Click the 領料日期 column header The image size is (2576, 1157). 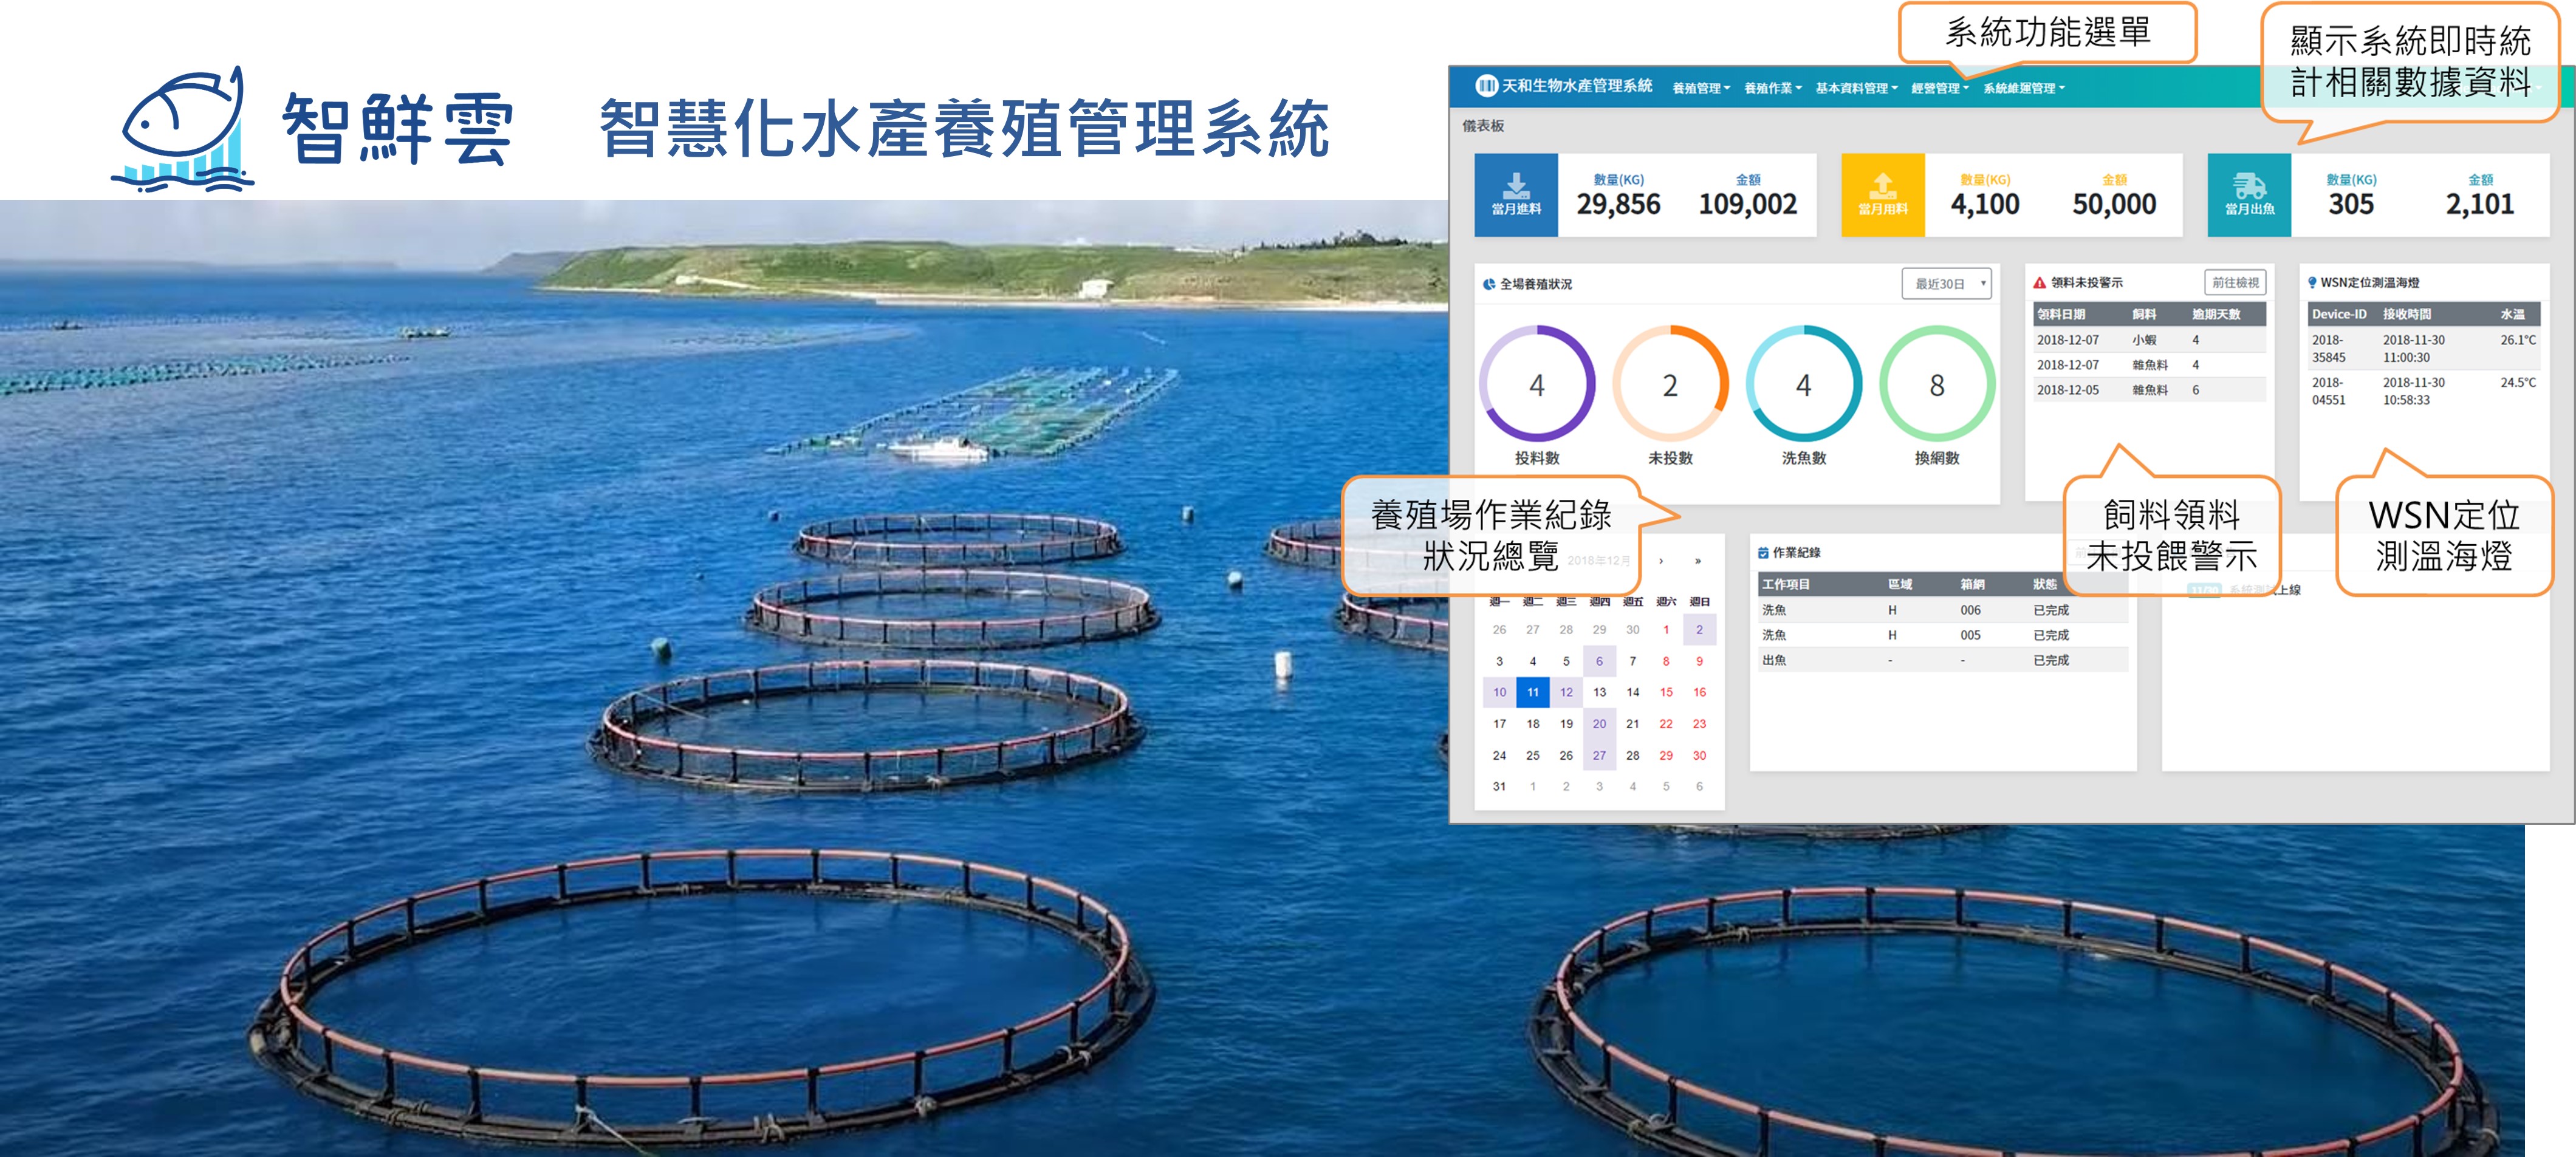pyautogui.click(x=2061, y=314)
